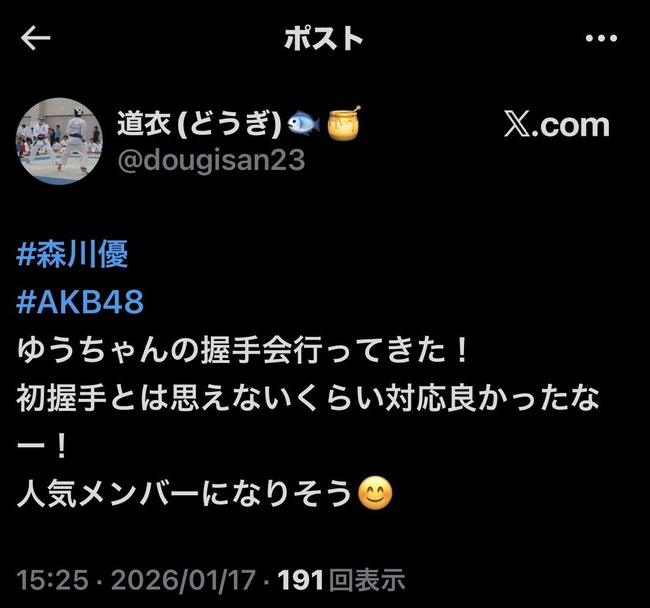Click the ポスト header title
This screenshot has width=650, height=608.
(324, 38)
